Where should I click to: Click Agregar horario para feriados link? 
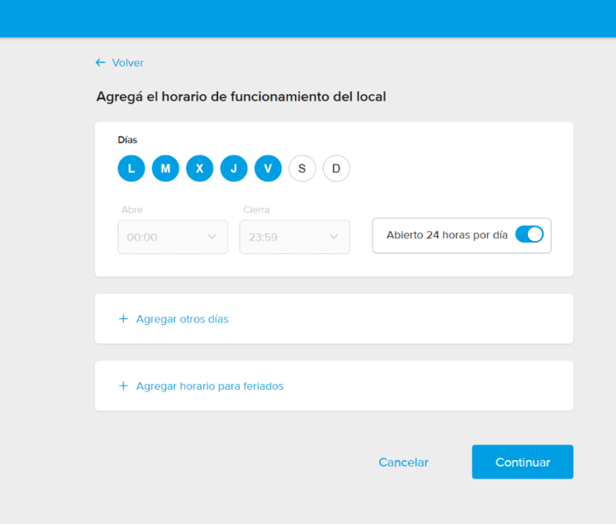click(210, 386)
